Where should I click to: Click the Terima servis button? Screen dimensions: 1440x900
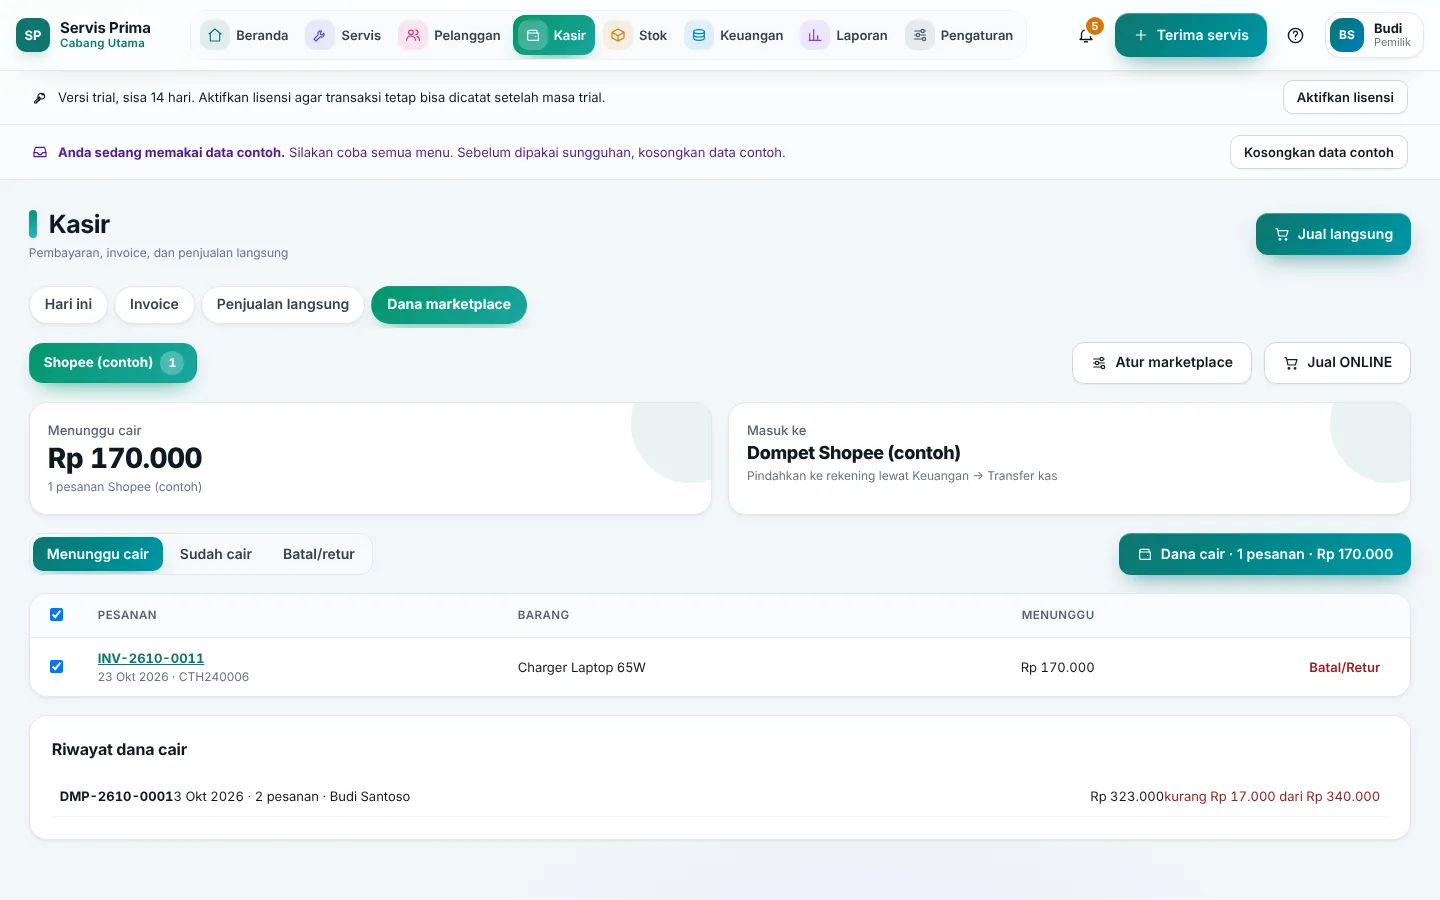(1191, 35)
